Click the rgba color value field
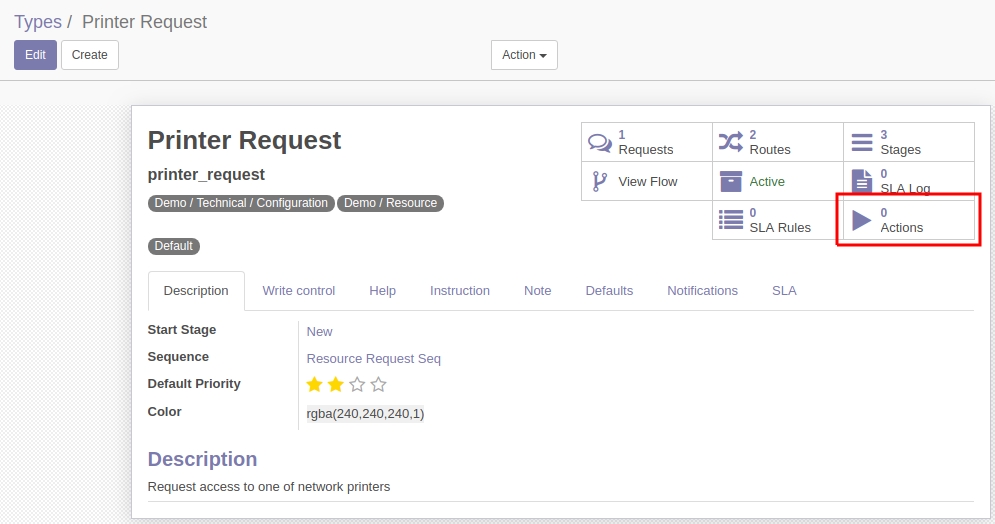 point(365,414)
